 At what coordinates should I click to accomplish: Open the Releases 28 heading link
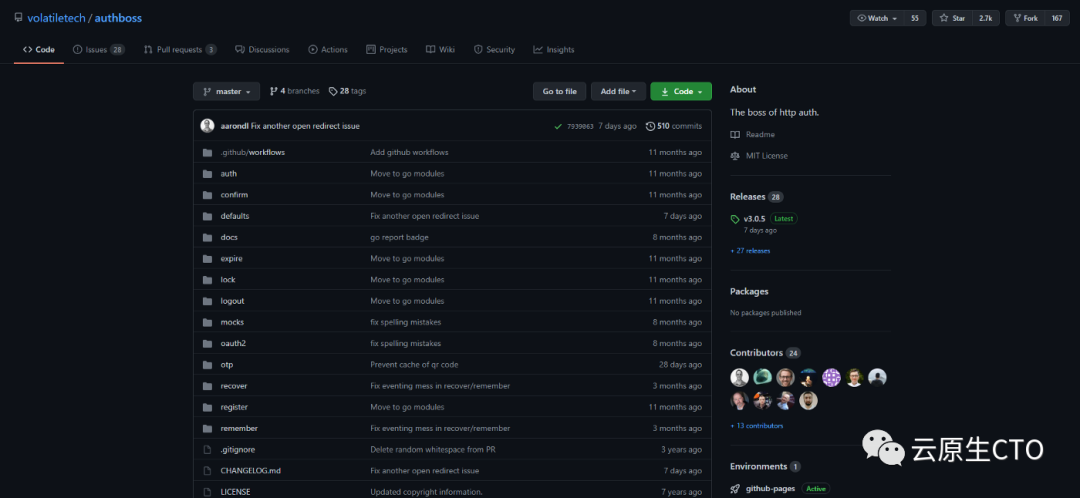point(756,197)
